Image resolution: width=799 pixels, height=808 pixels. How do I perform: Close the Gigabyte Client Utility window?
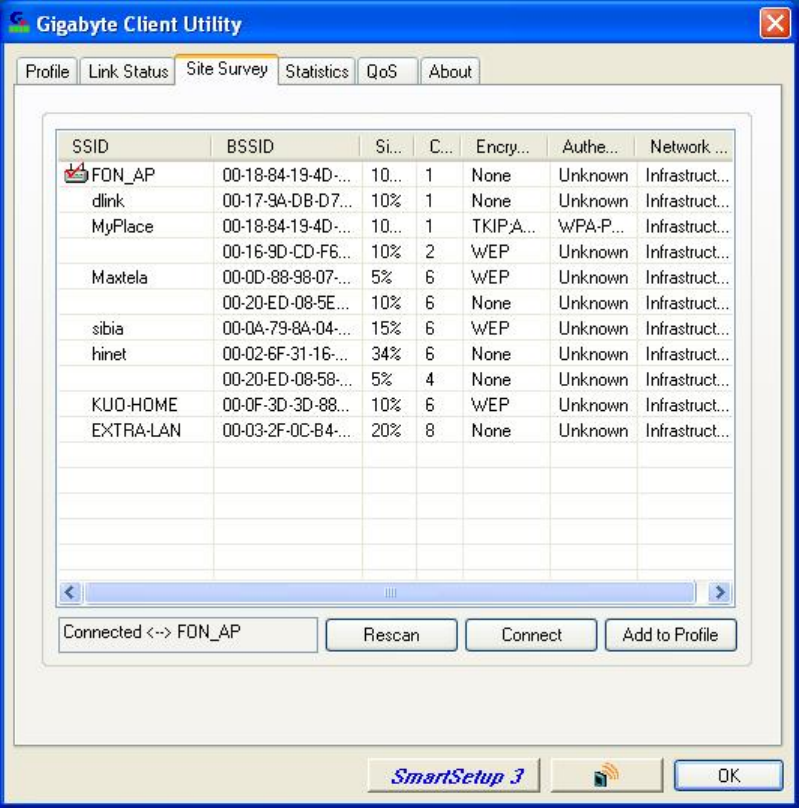(x=775, y=23)
